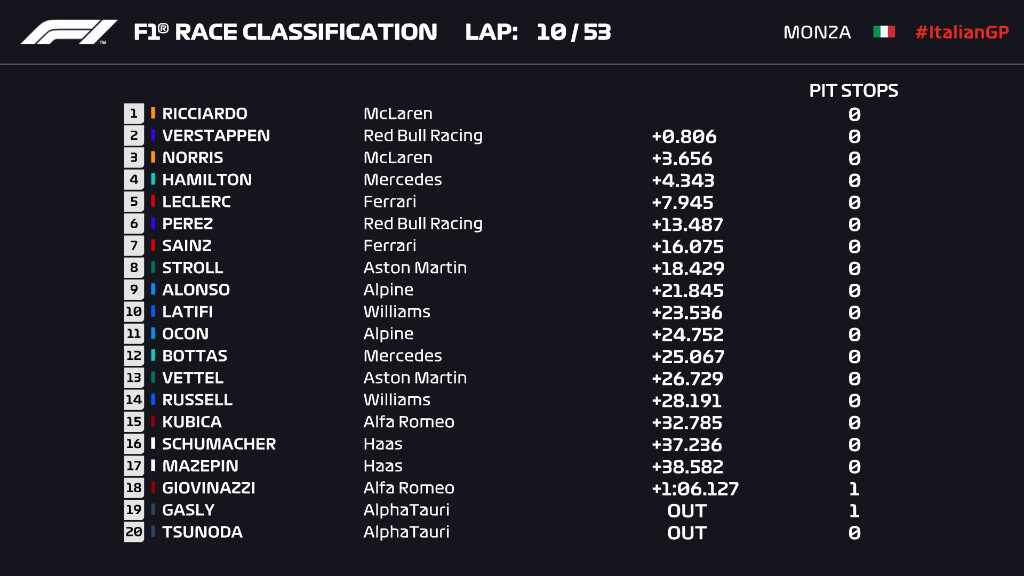Click the Italian flag icon

(x=883, y=32)
